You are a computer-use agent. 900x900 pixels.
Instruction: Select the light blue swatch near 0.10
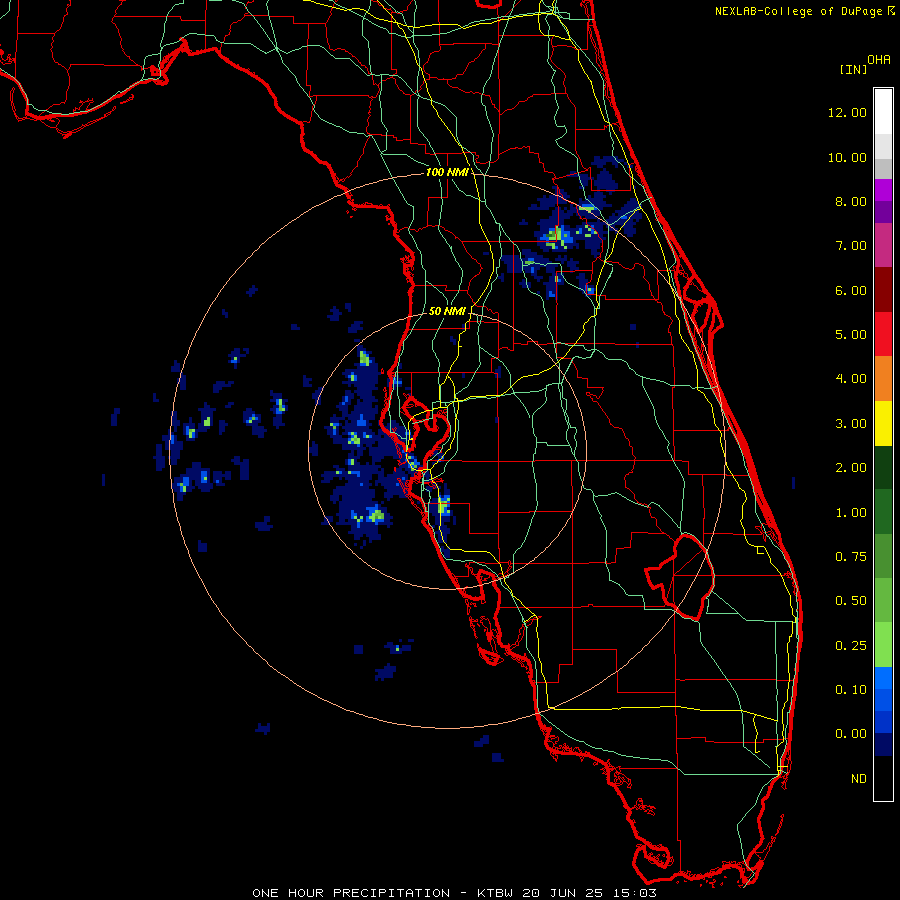coord(883,678)
